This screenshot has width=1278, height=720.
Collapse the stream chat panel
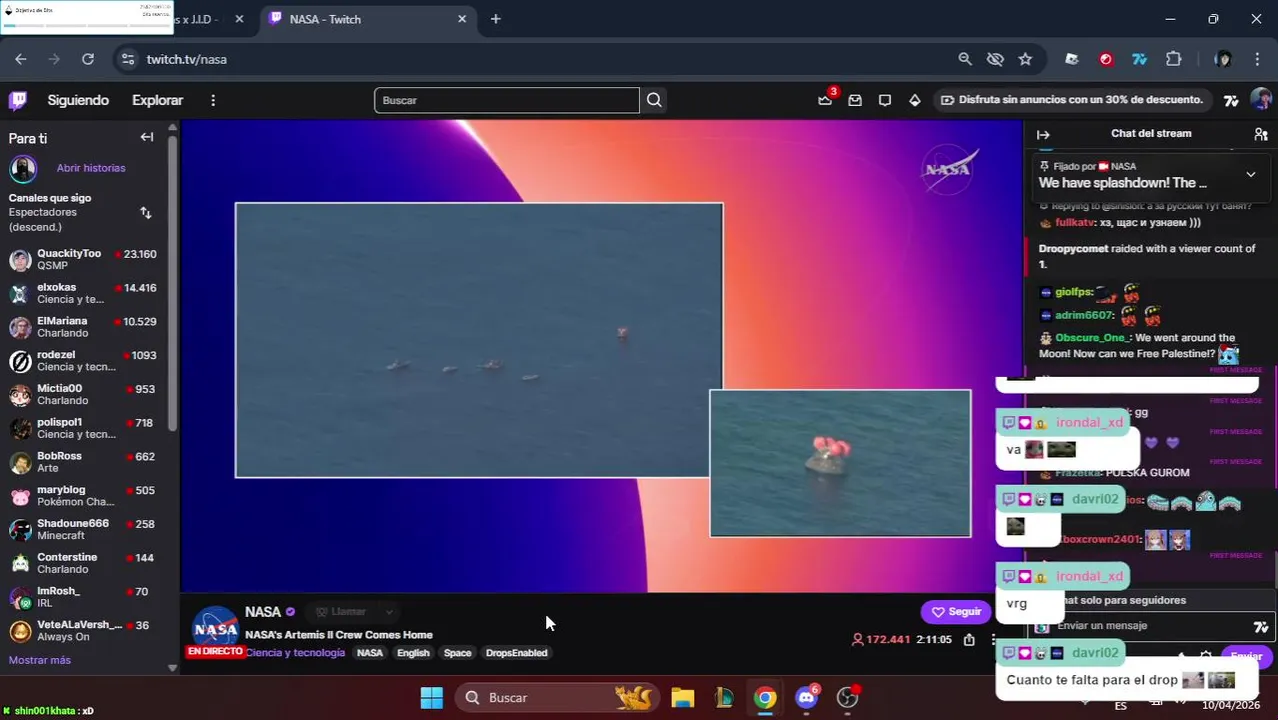[x=1043, y=134]
